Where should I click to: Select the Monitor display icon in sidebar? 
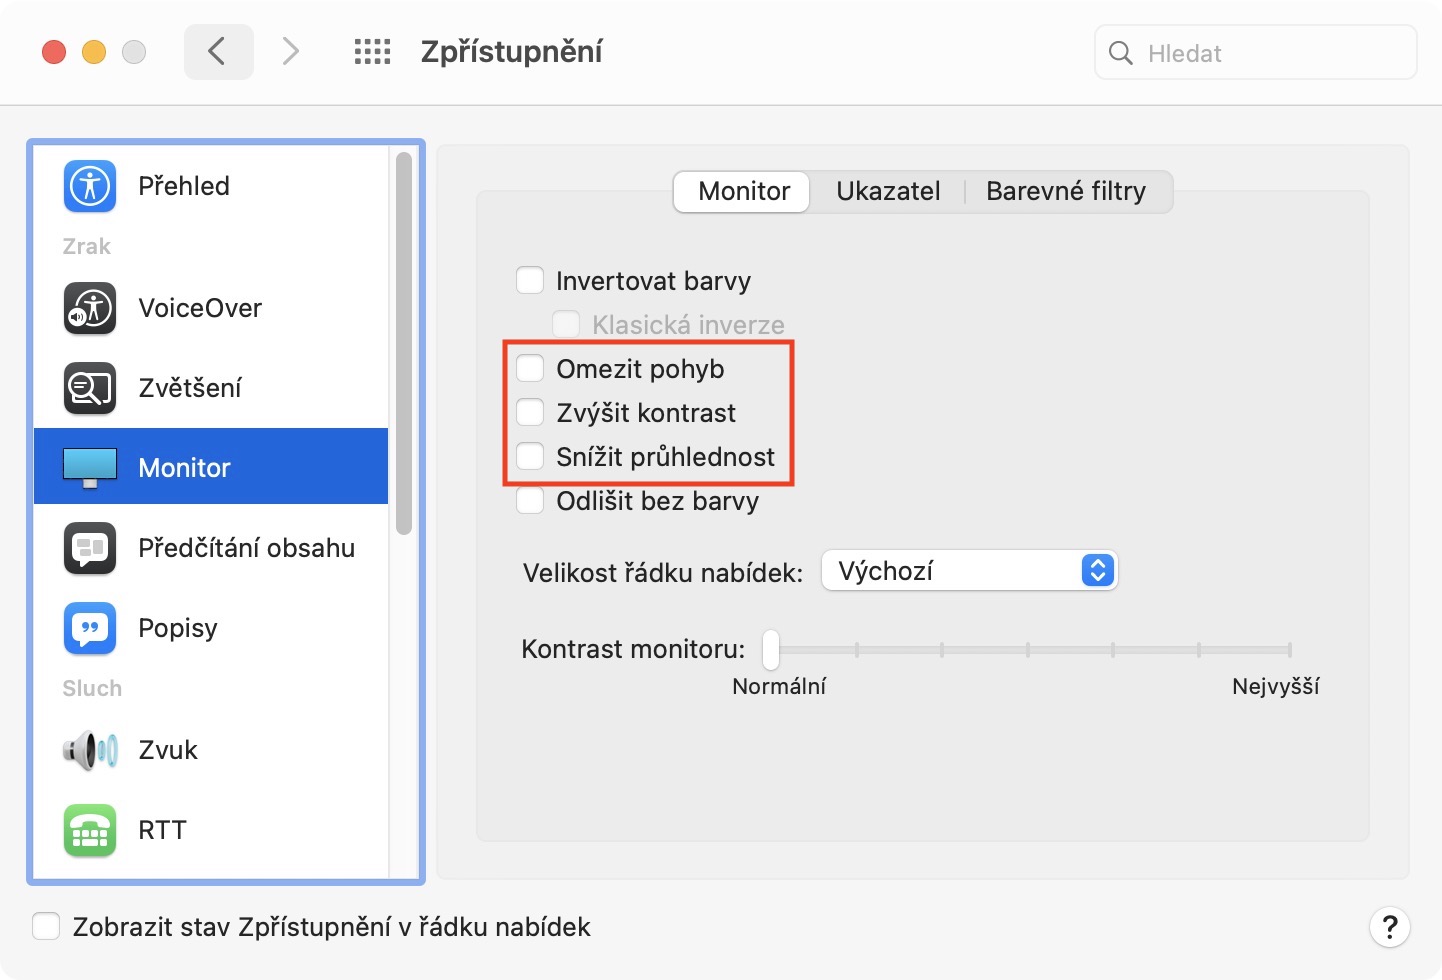pos(90,467)
